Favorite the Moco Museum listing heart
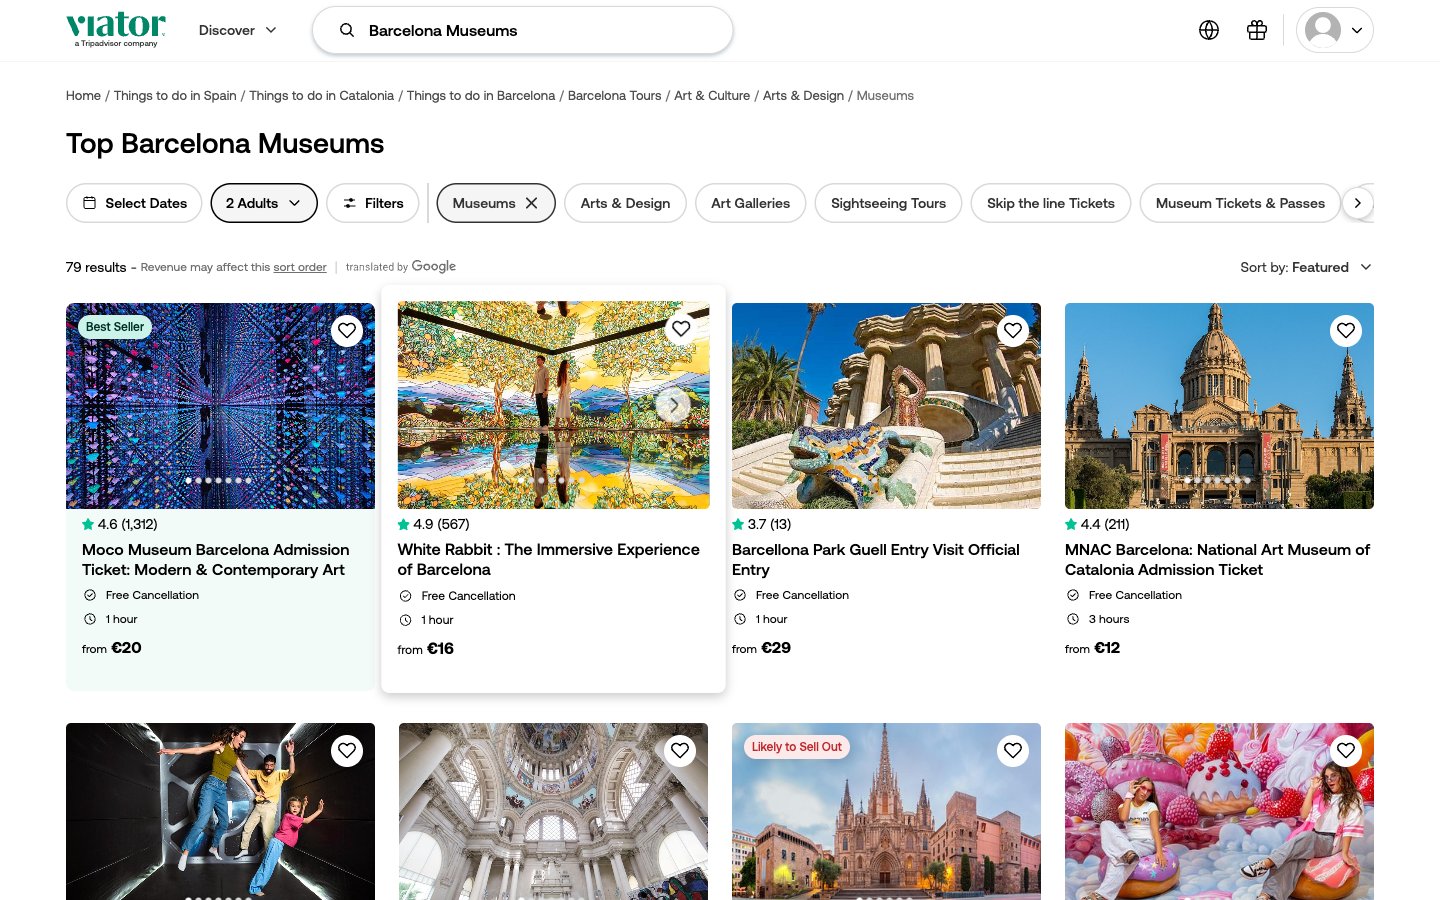This screenshot has width=1440, height=900. pyautogui.click(x=347, y=330)
